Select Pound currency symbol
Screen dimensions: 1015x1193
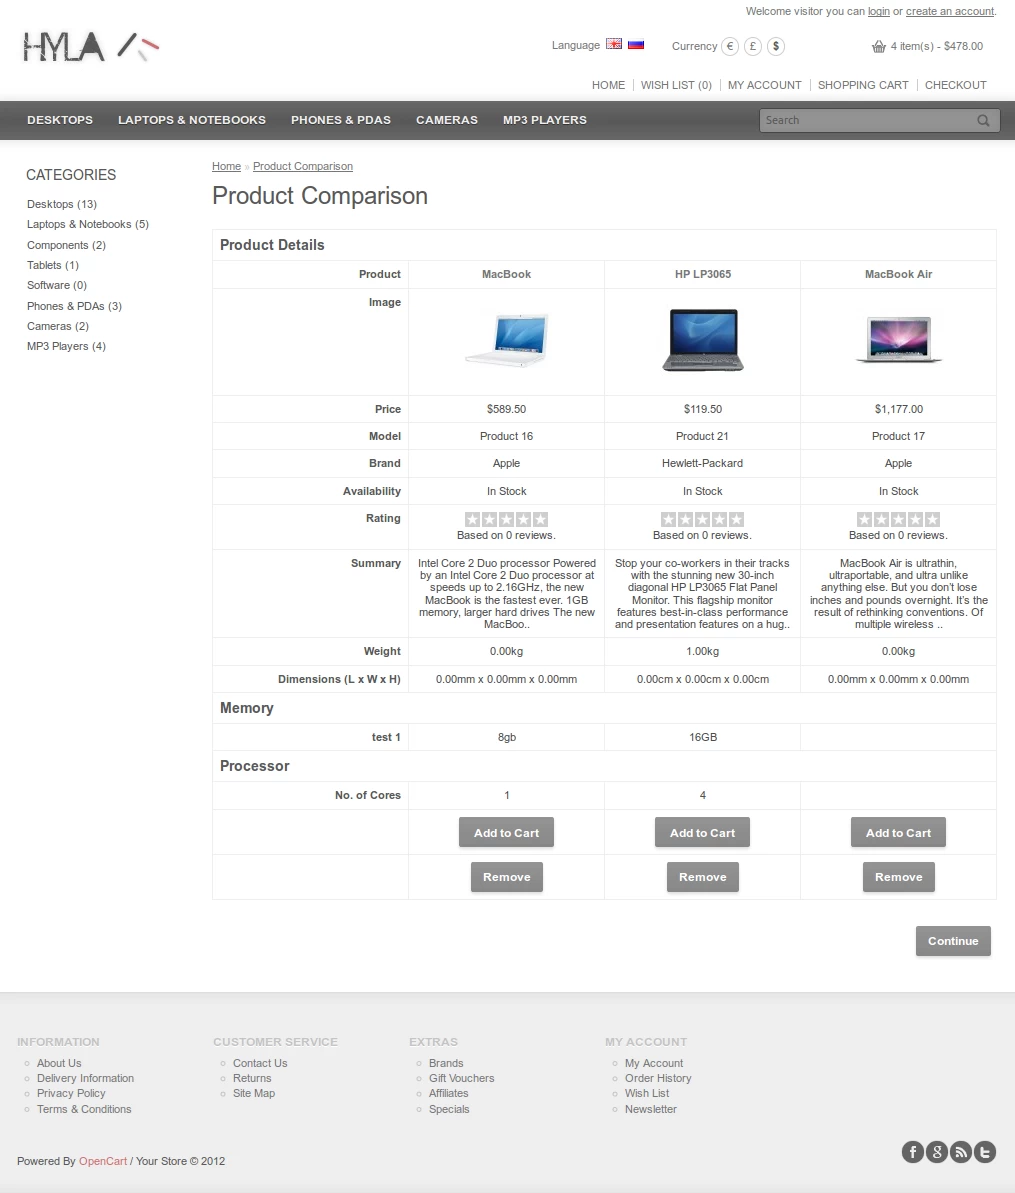pos(752,46)
